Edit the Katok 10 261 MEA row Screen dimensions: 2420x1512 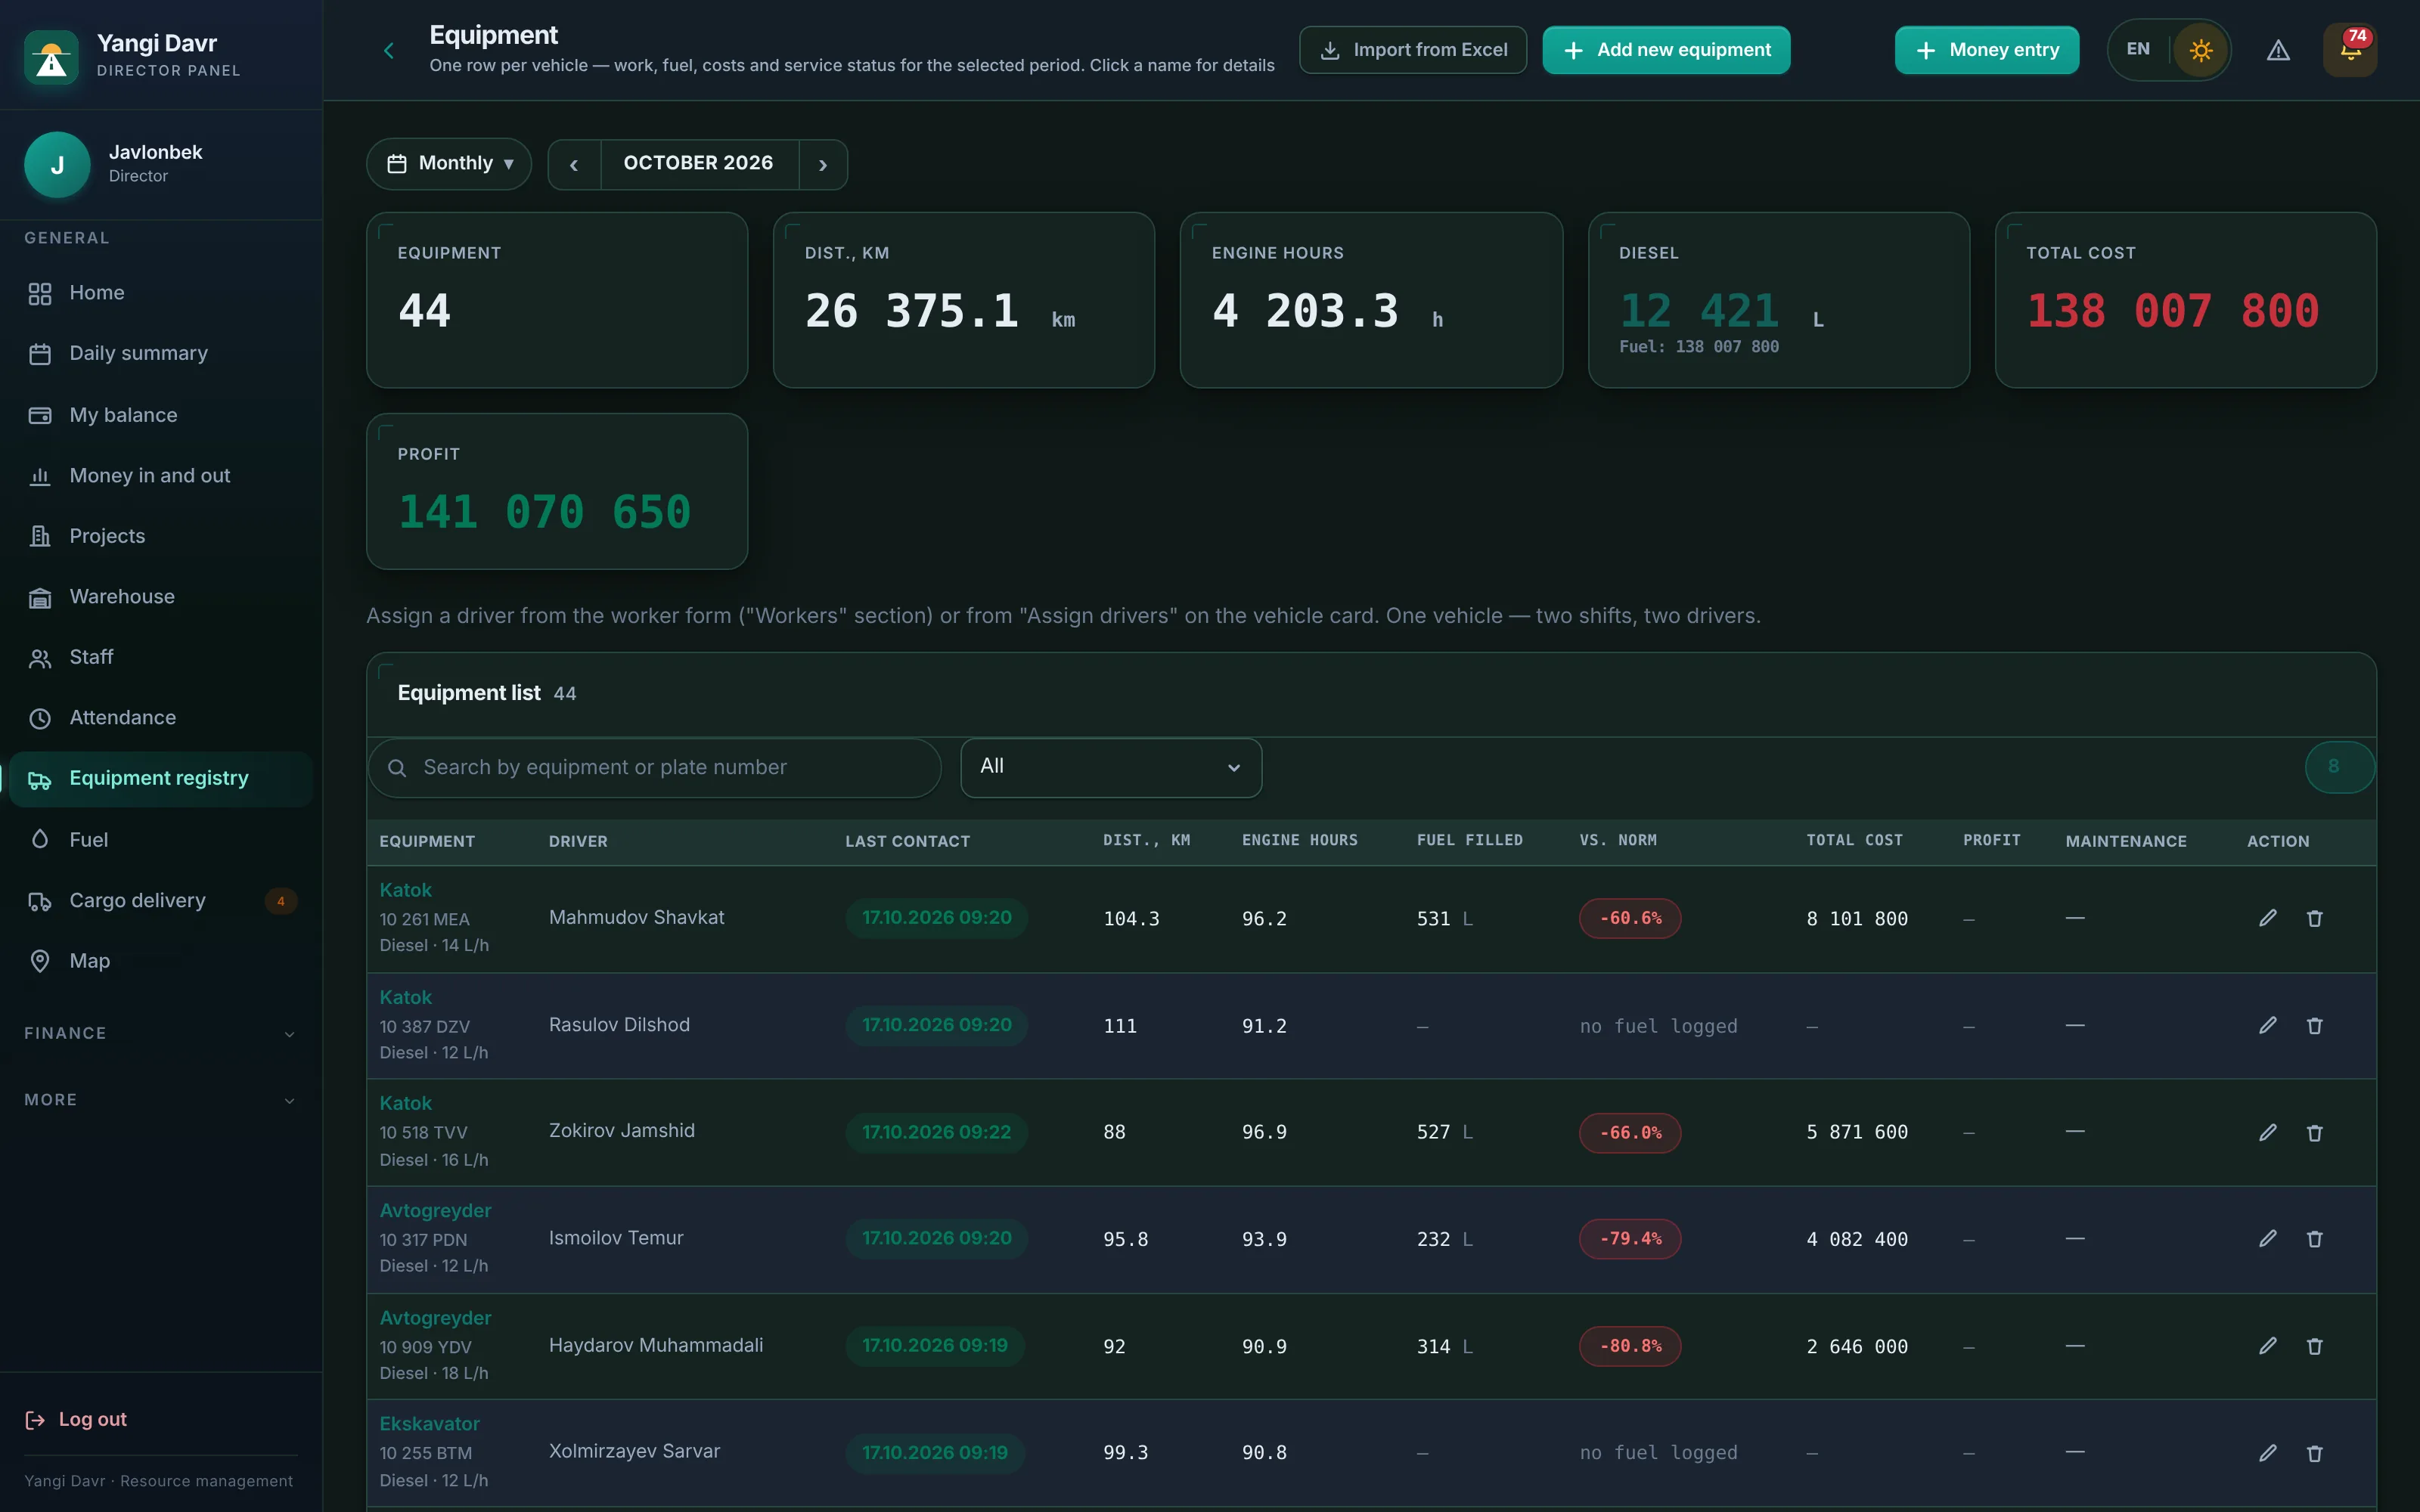pyautogui.click(x=2267, y=918)
